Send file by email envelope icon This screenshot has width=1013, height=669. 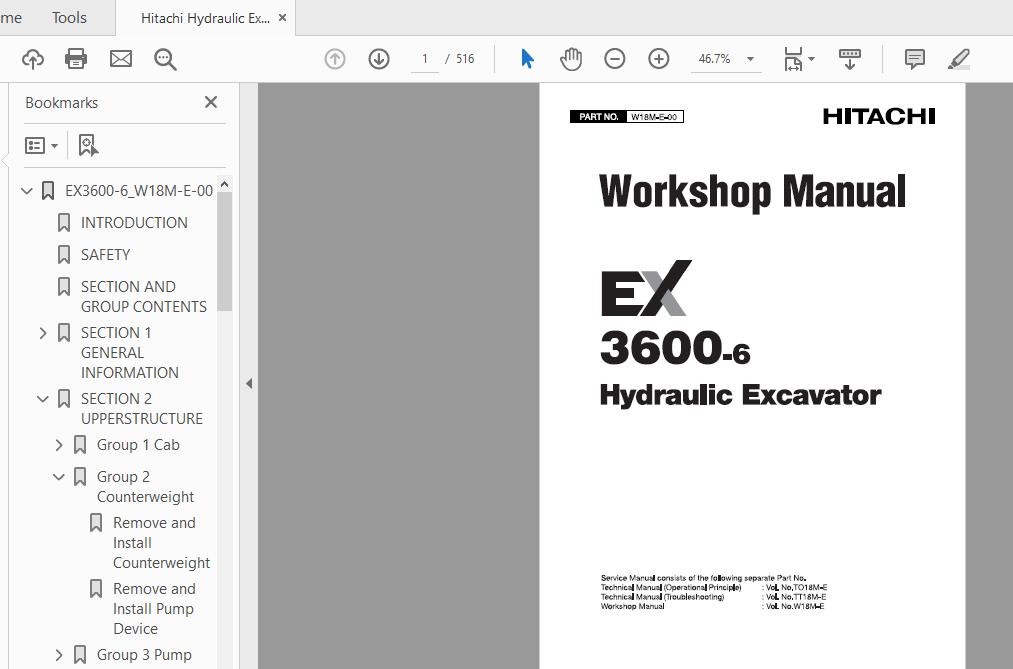click(x=121, y=59)
